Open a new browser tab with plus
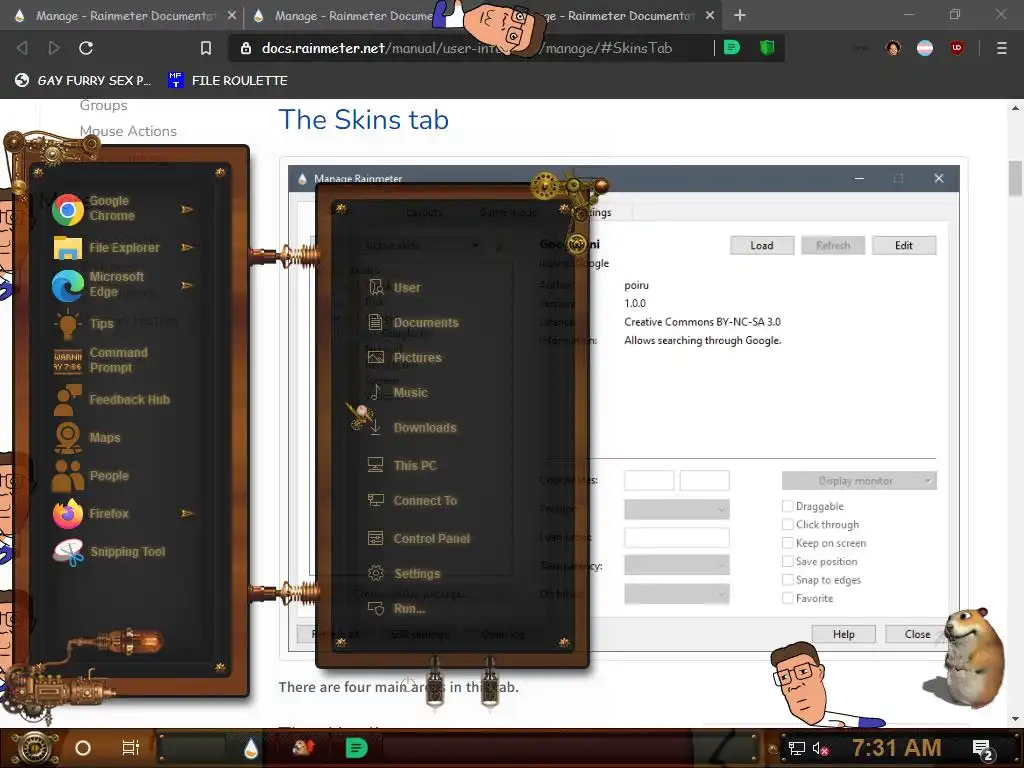This screenshot has height=768, width=1024. tap(739, 15)
